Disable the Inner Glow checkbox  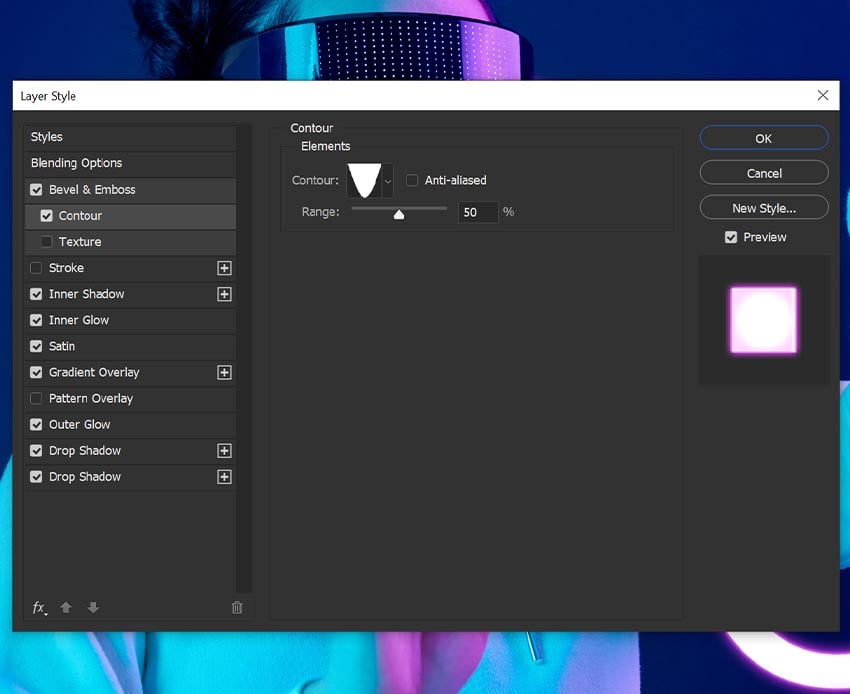36,320
